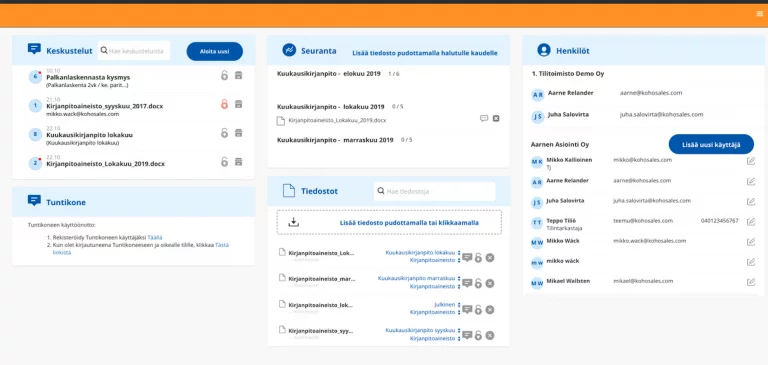Click the AR avatar under Tilitoimisto Demo Oy

click(538, 95)
